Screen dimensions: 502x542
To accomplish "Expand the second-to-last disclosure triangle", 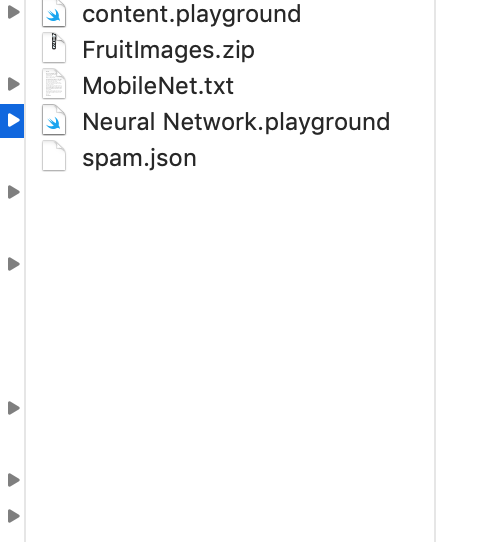I will click(x=13, y=480).
